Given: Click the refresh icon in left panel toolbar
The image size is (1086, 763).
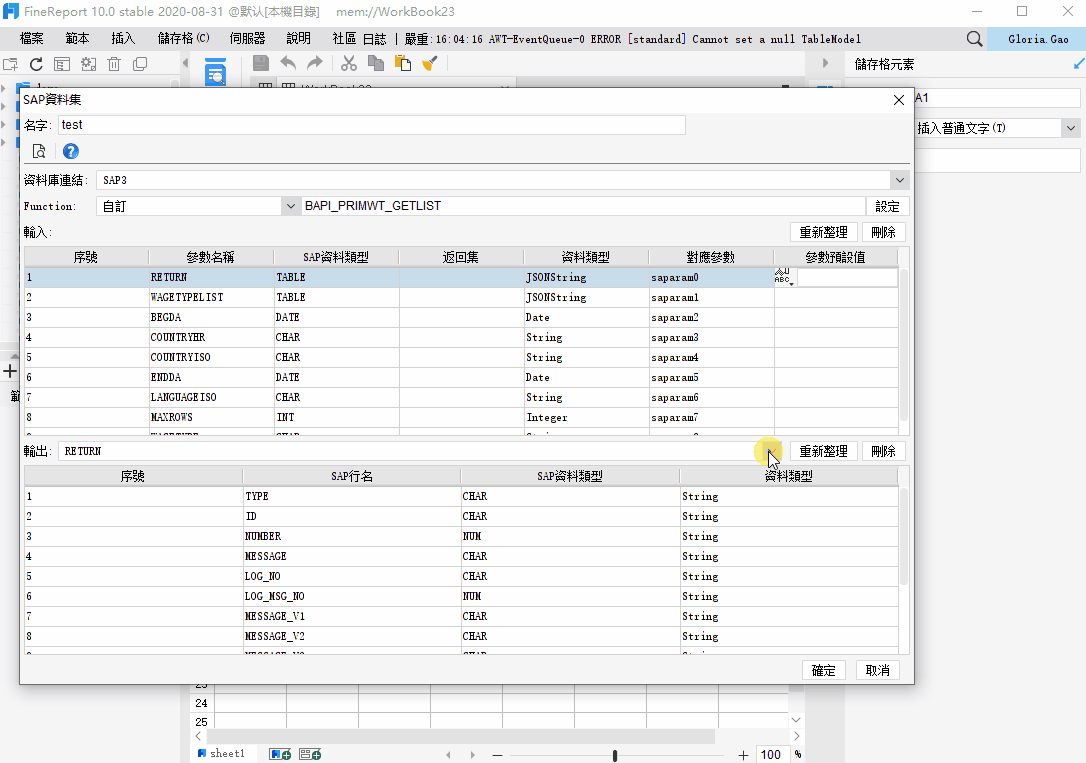Looking at the screenshot, I should [36, 64].
